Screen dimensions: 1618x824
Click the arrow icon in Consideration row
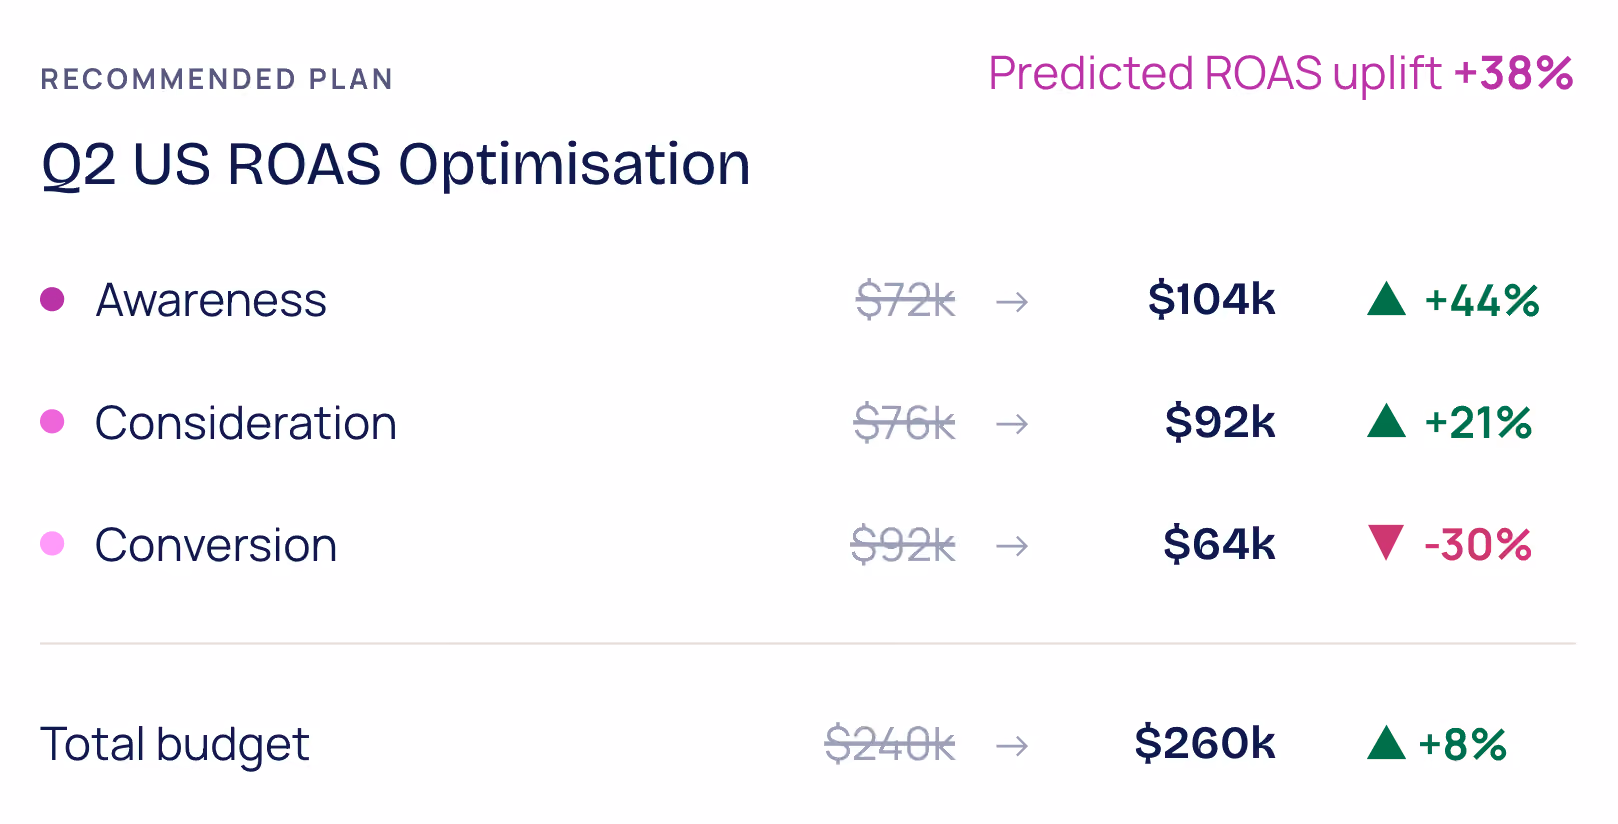coord(1012,424)
